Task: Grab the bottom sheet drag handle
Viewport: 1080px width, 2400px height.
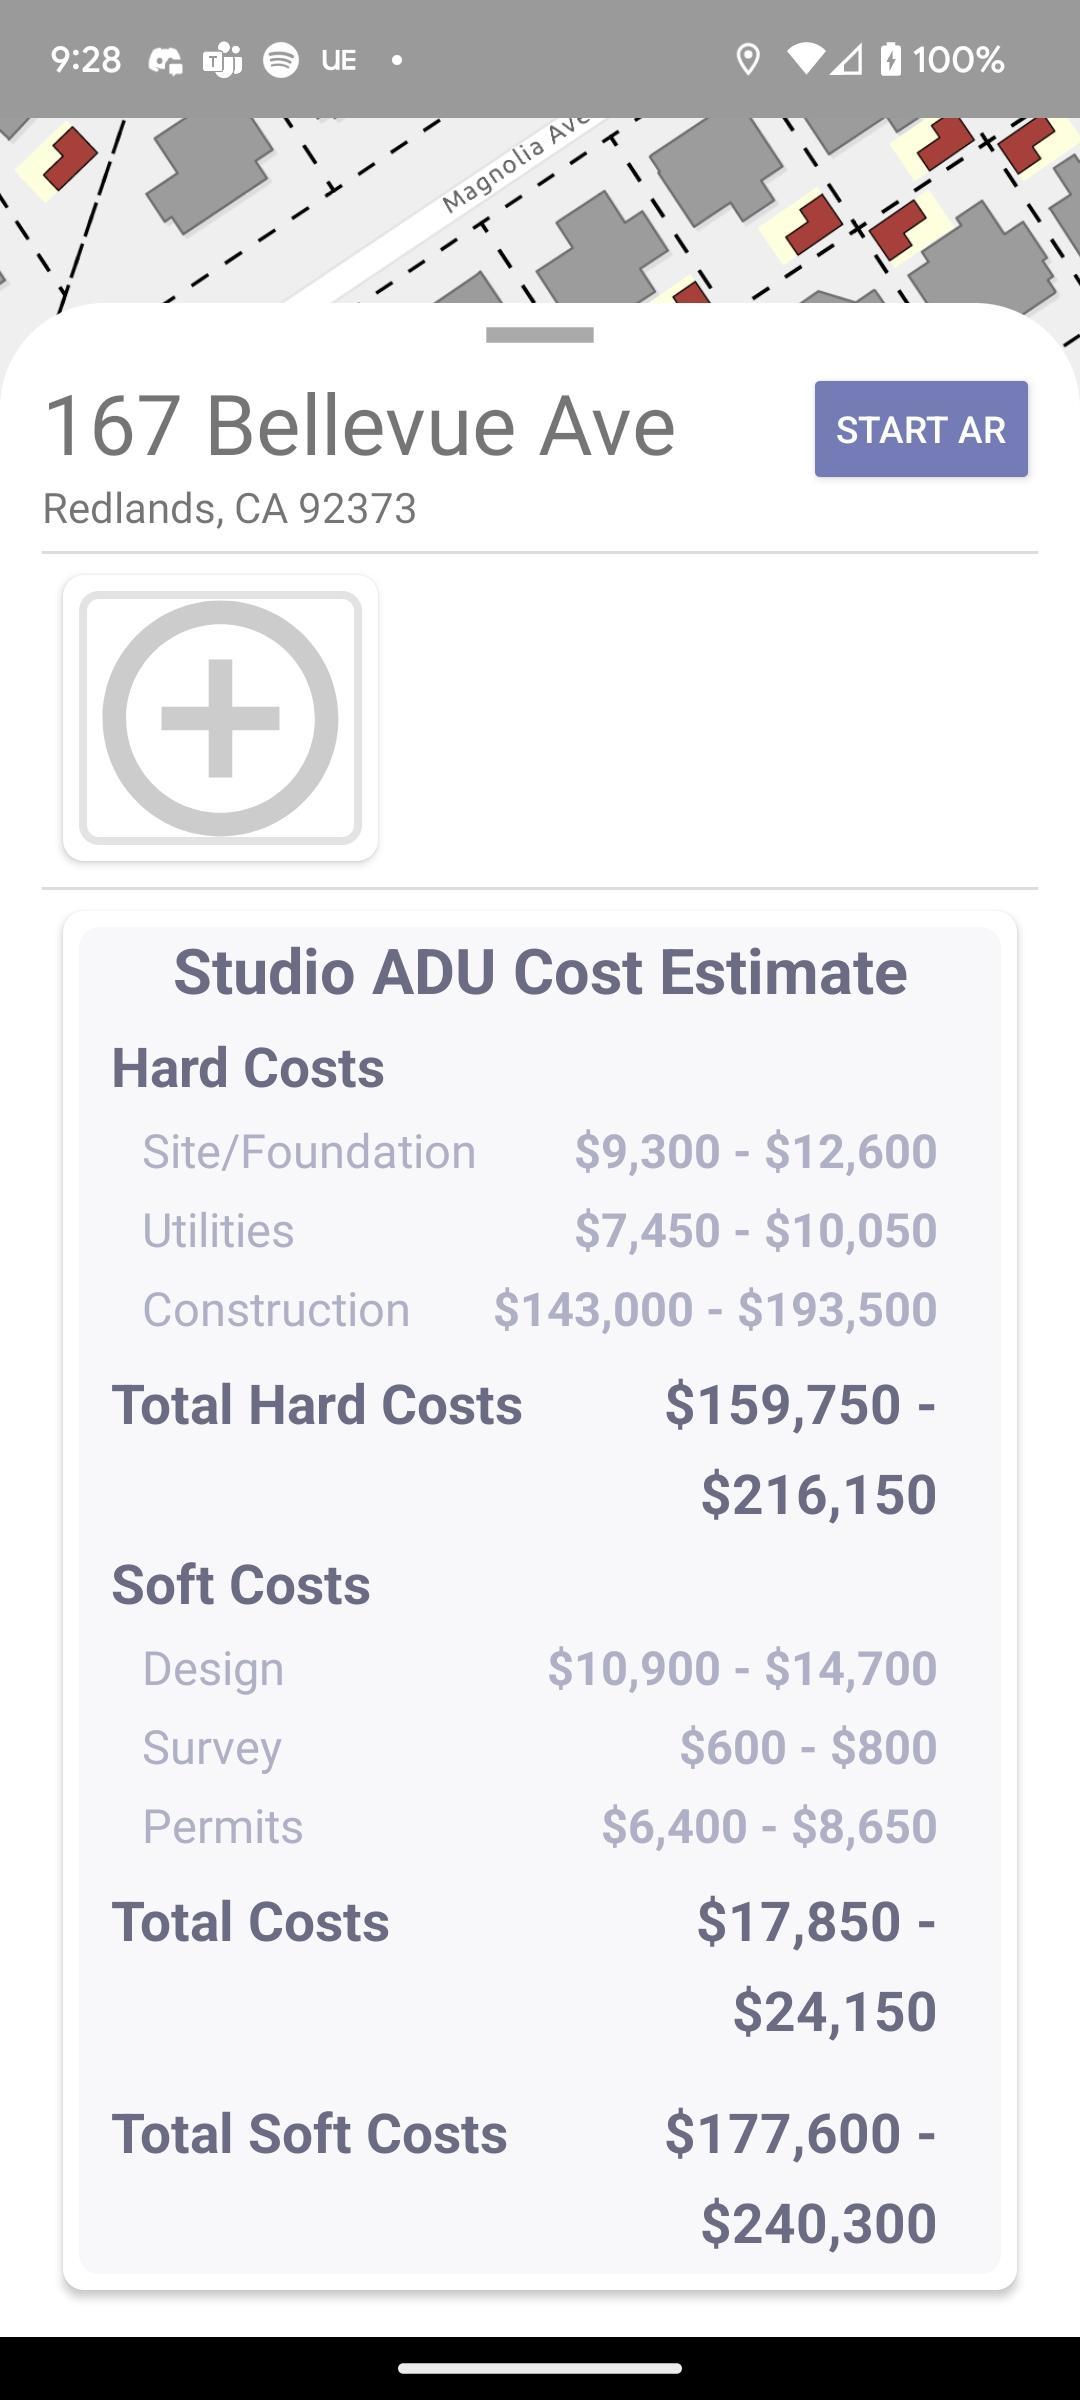Action: pyautogui.click(x=540, y=335)
